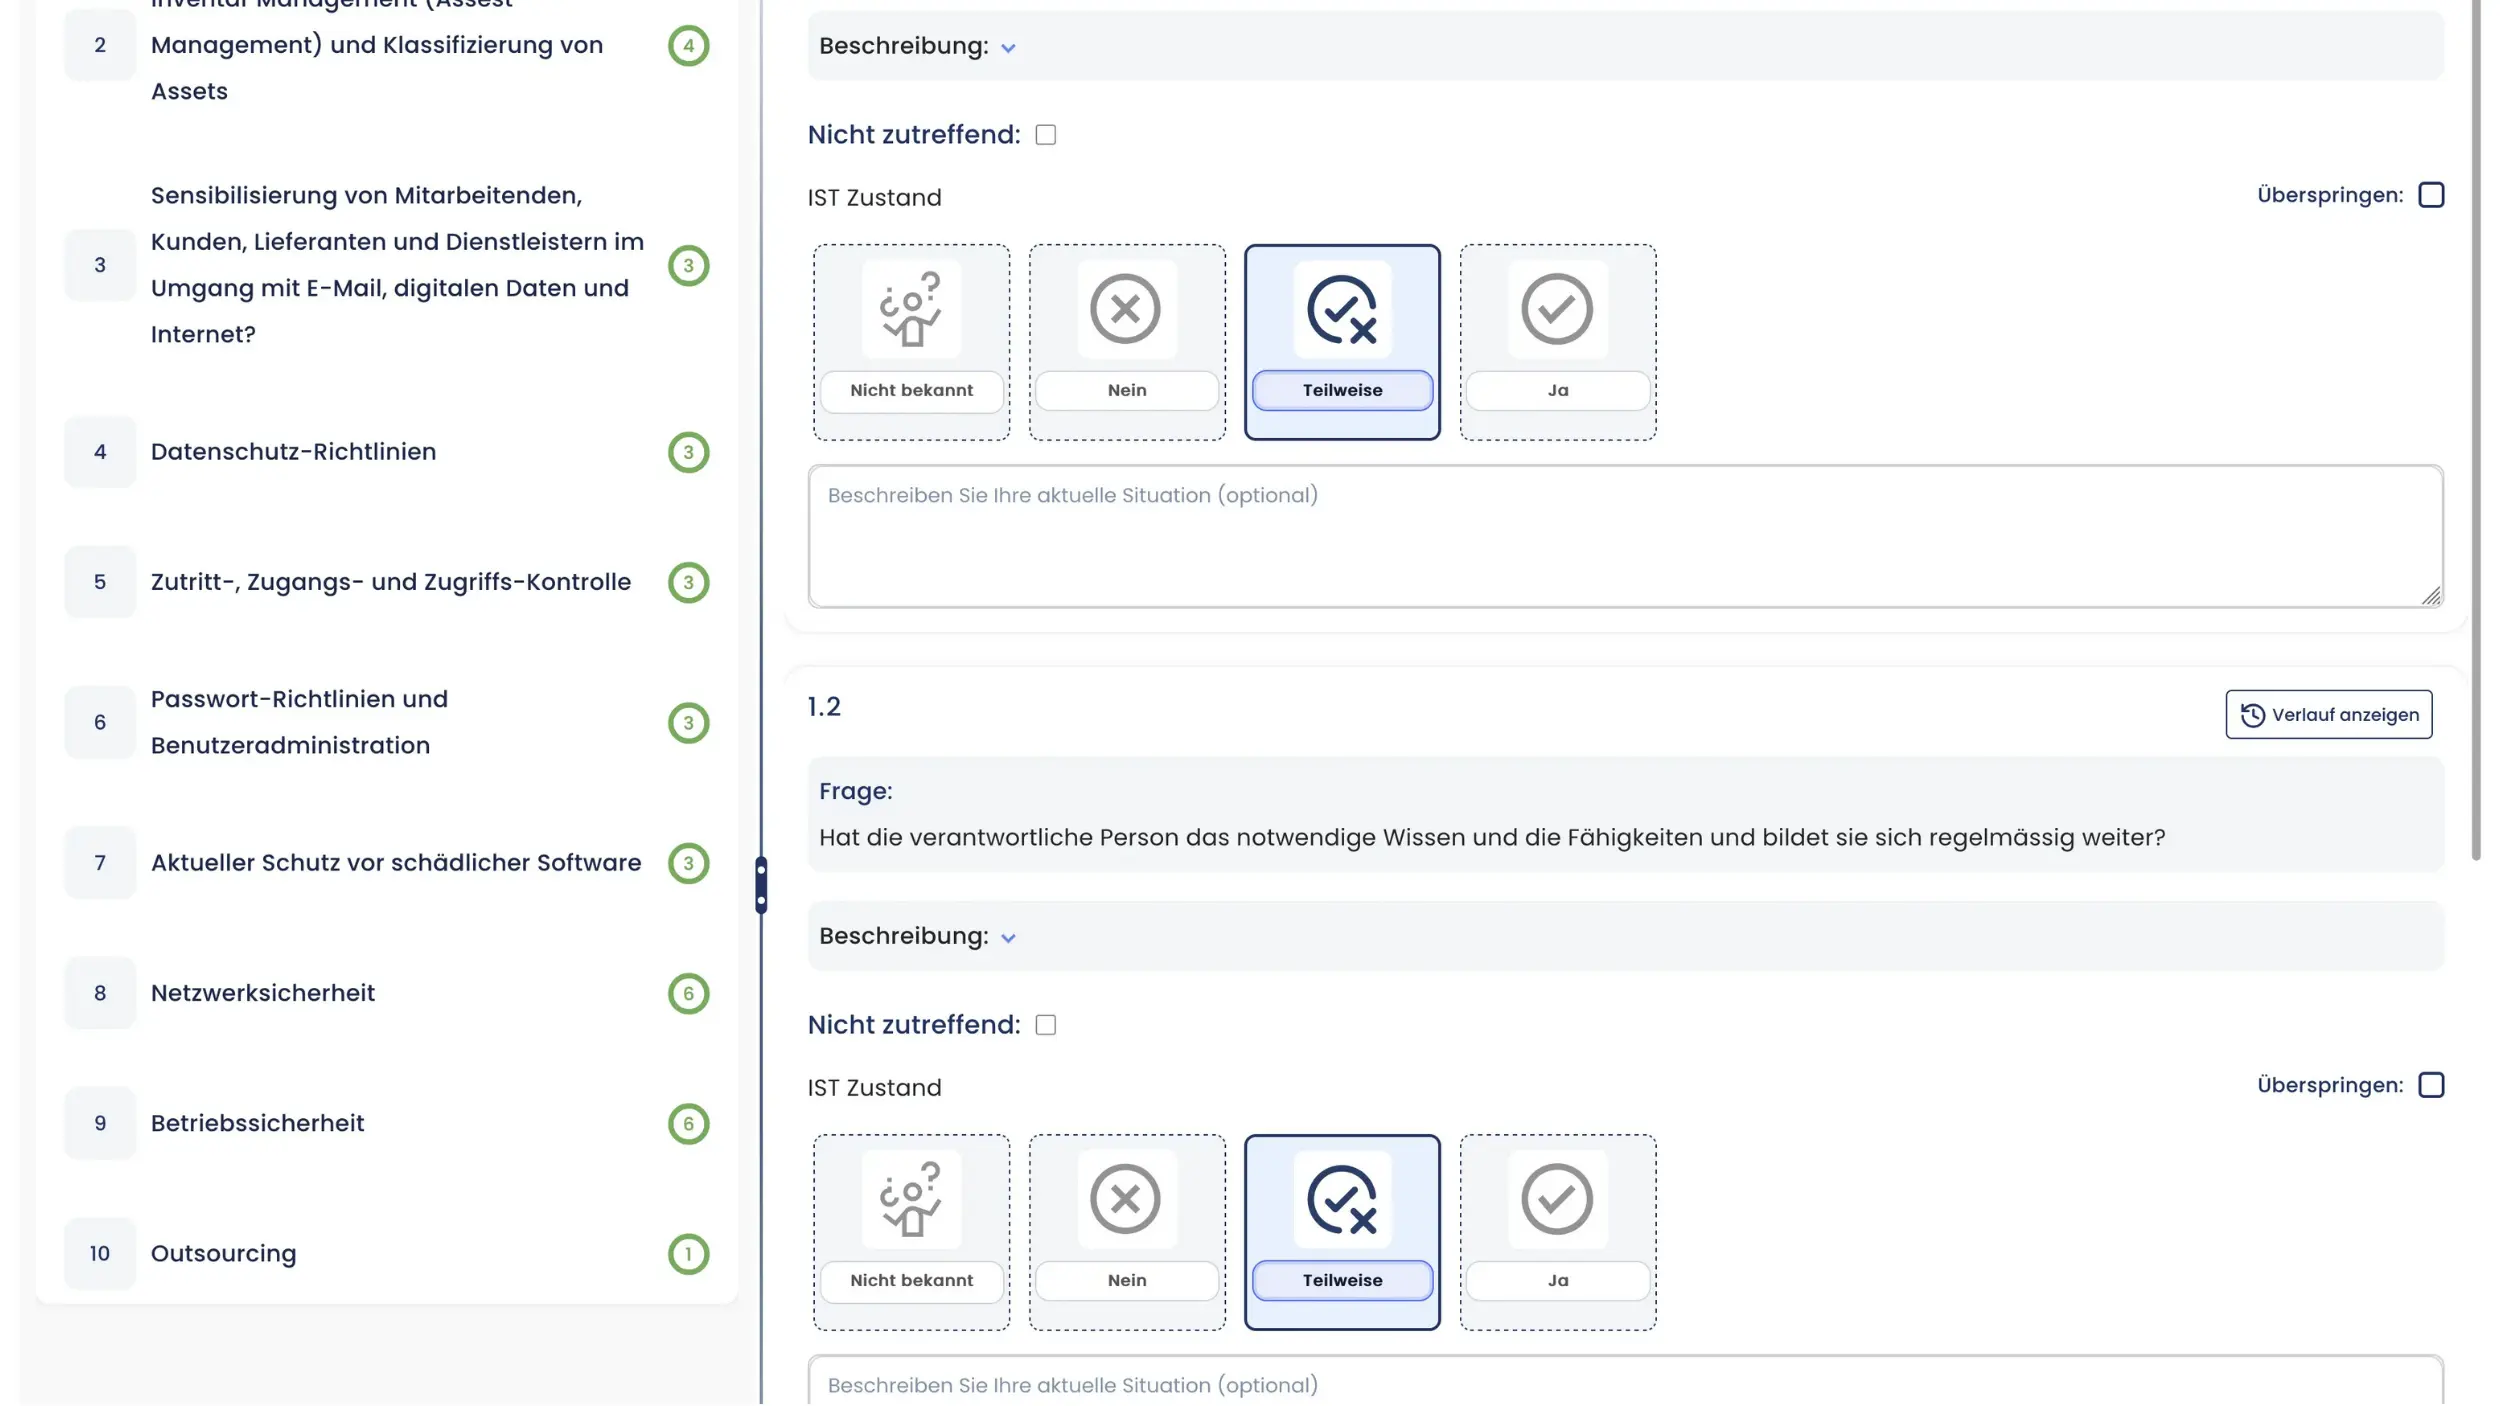
Task: Click the upper 'Beschreiben Sie Ihre aktuelle Situation' text field
Action: tap(1625, 536)
